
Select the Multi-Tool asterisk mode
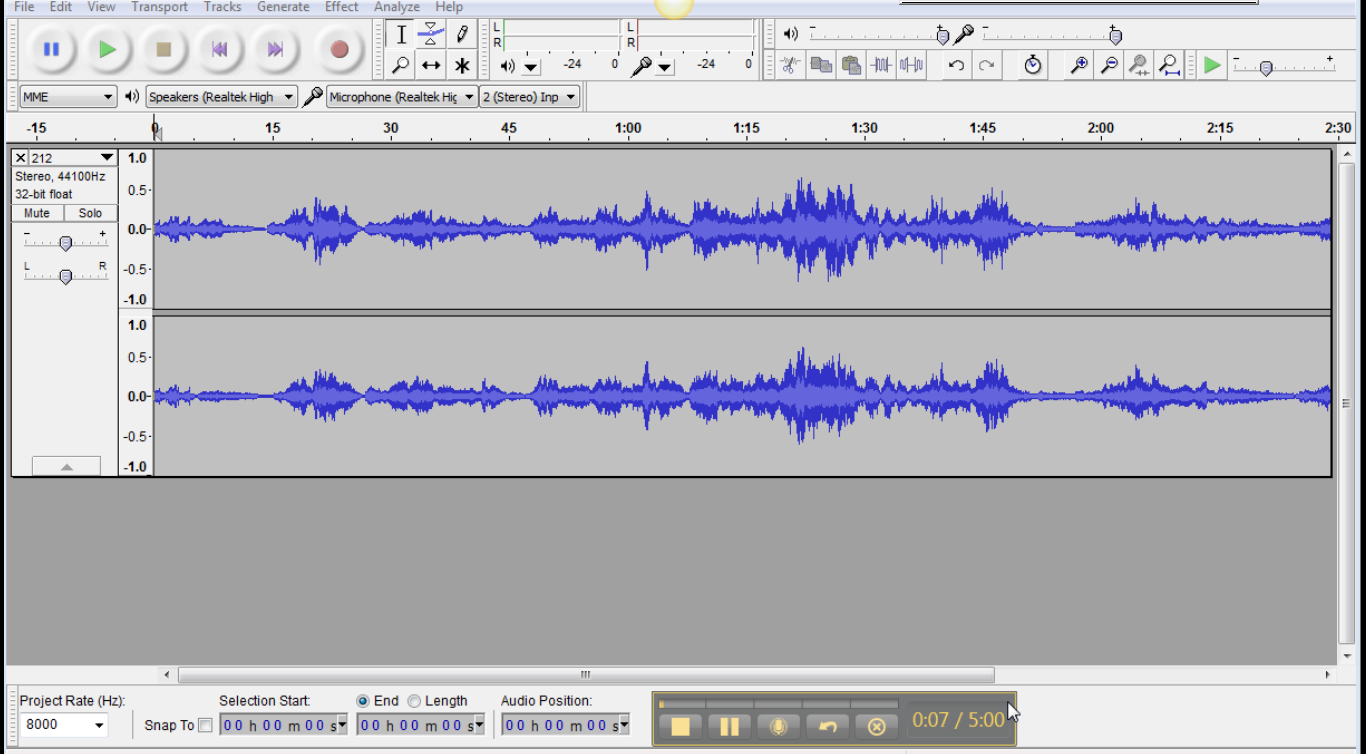click(461, 65)
